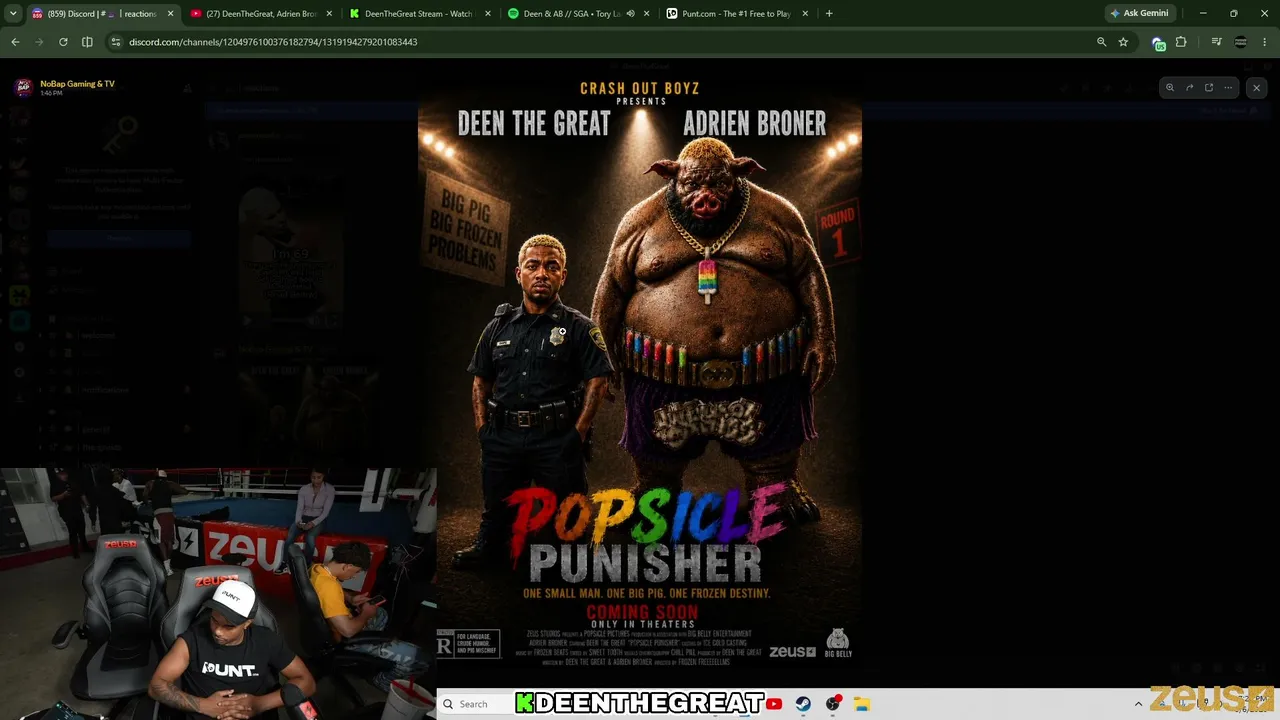Forward the image using the arrow icon
1280x720 pixels.
[x=1189, y=88]
